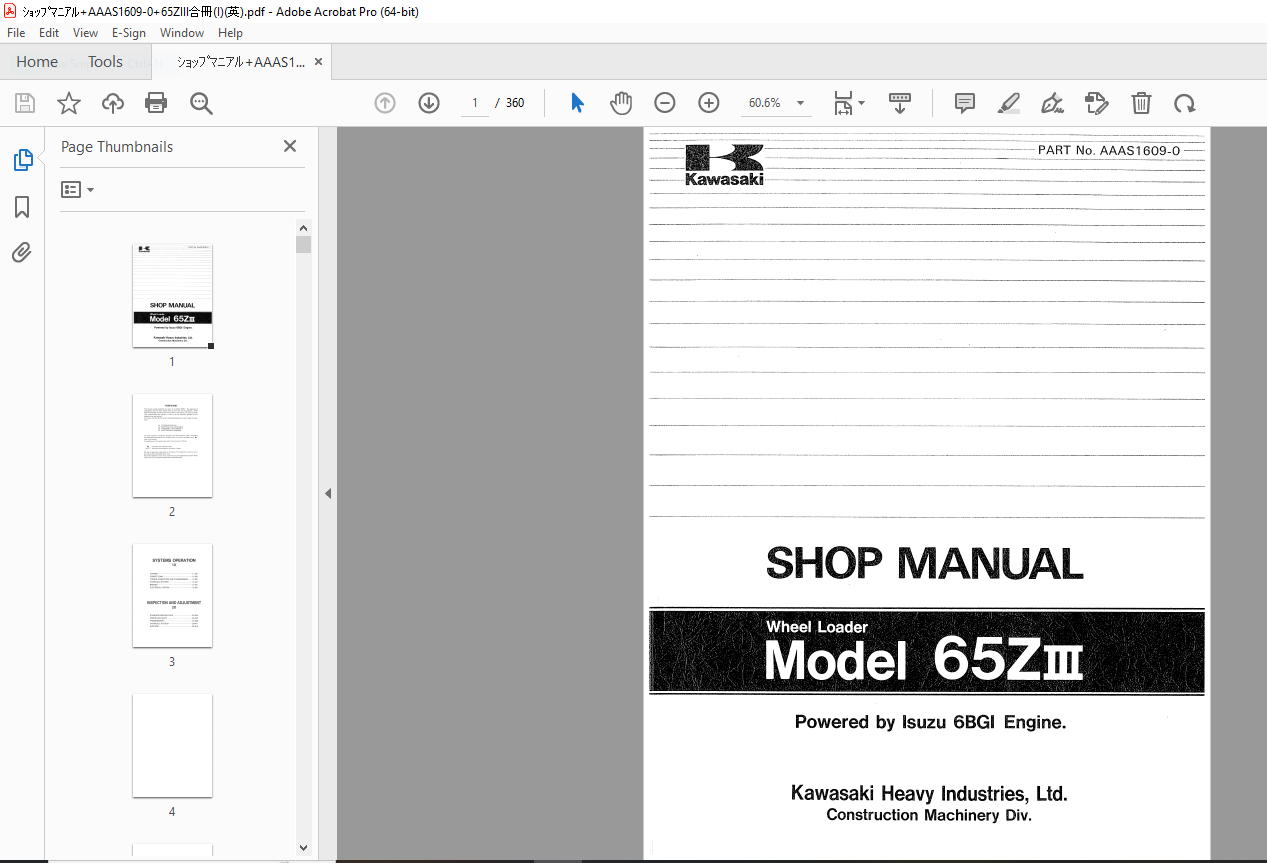
Task: Open the Add comment tool
Action: coord(965,103)
